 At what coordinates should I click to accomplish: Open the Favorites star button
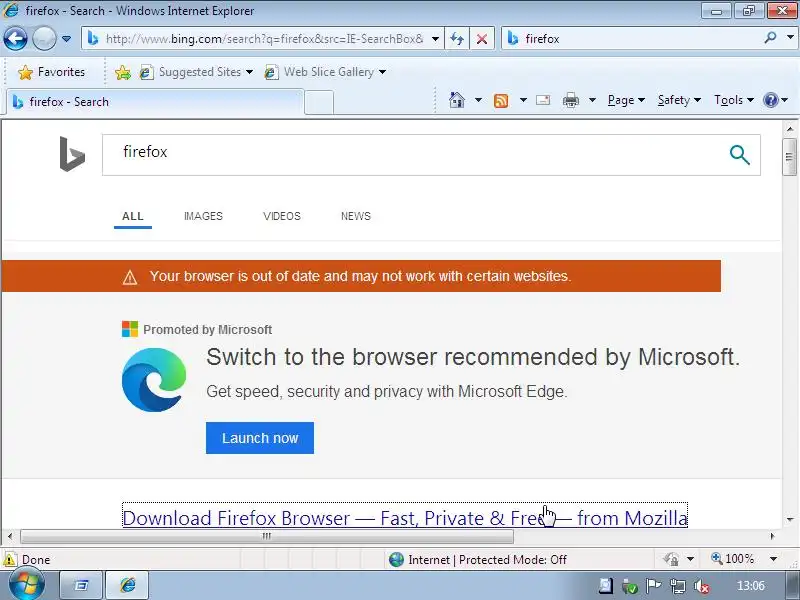(x=51, y=72)
